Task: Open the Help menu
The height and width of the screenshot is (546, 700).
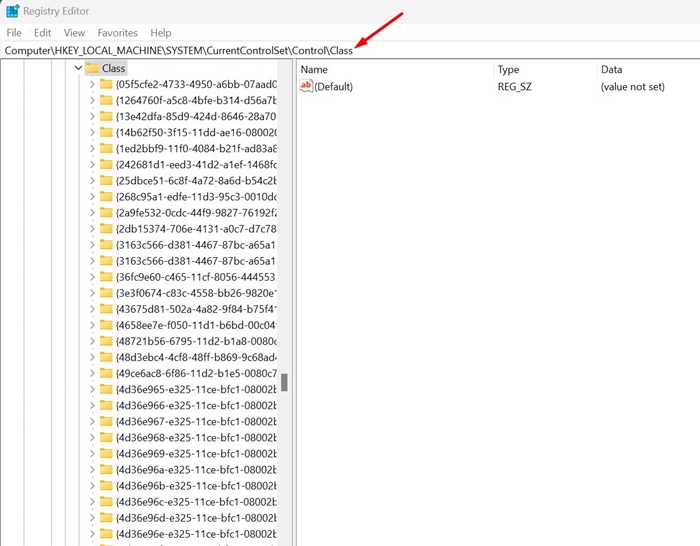Action: [161, 33]
